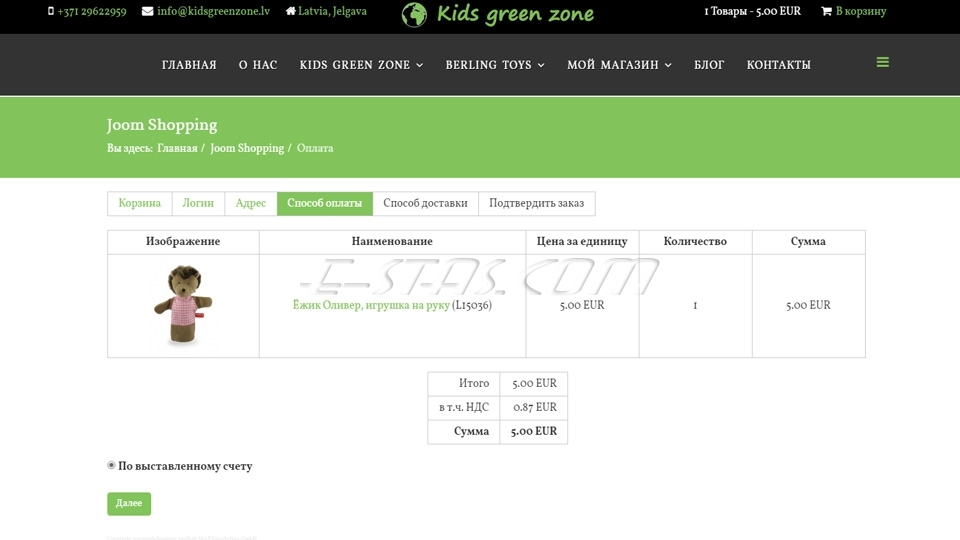Click the bold '5.00 EUR' total sum

(x=534, y=431)
